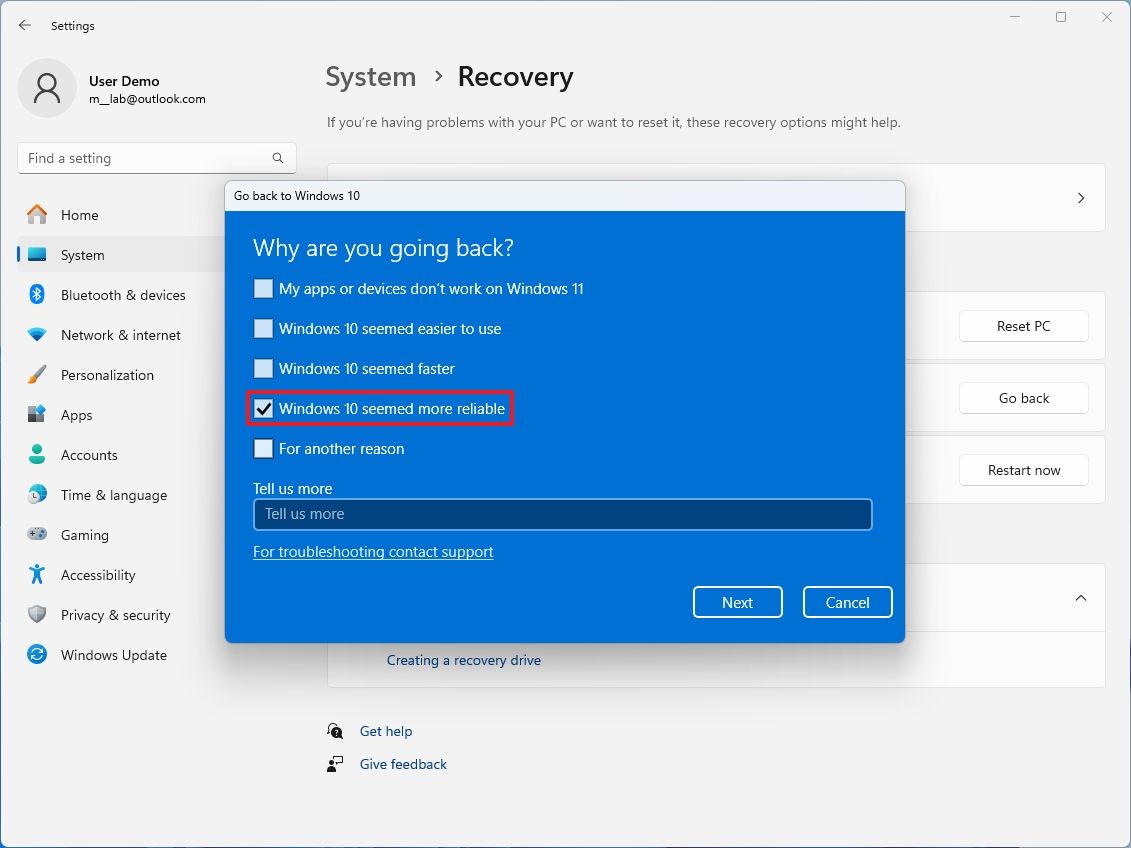Click the Next button in the dialog
Image resolution: width=1131 pixels, height=848 pixels.
(x=737, y=602)
